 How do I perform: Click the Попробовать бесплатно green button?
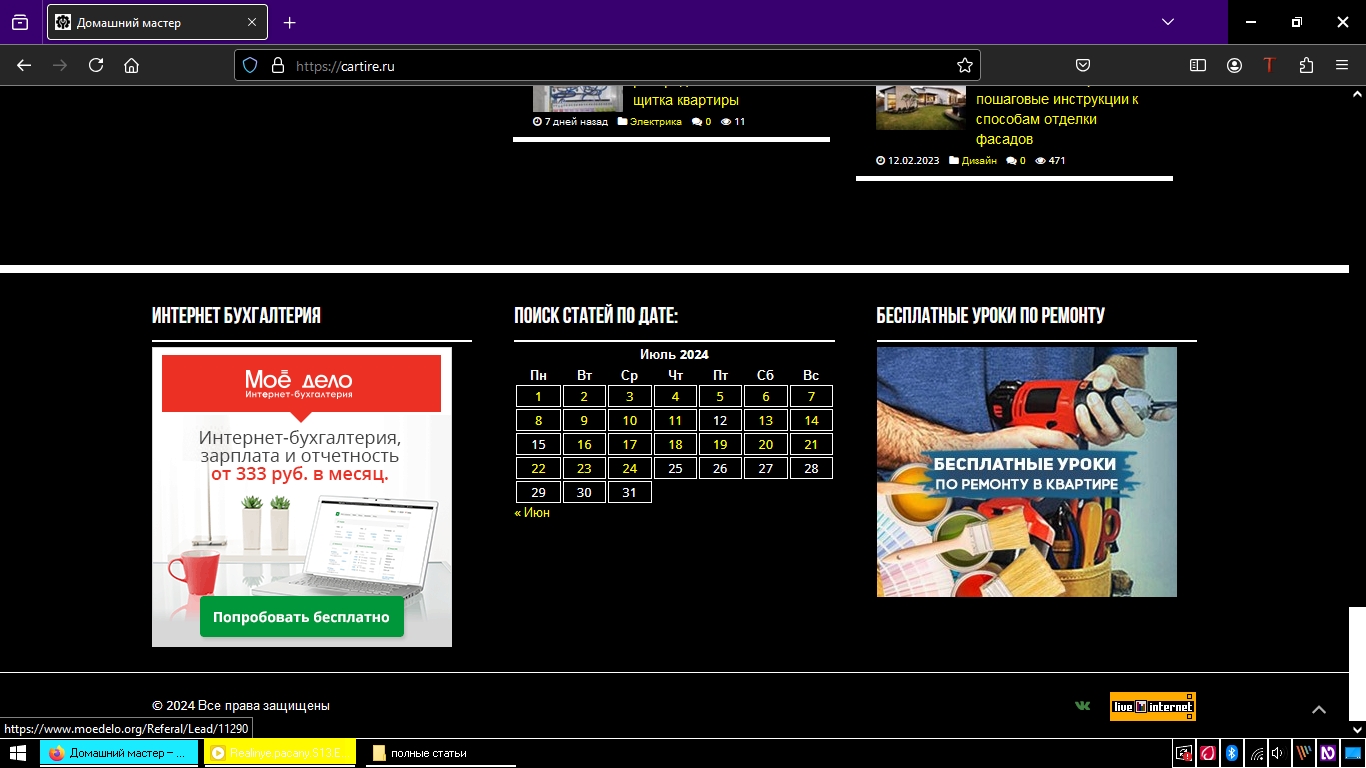pyautogui.click(x=301, y=617)
